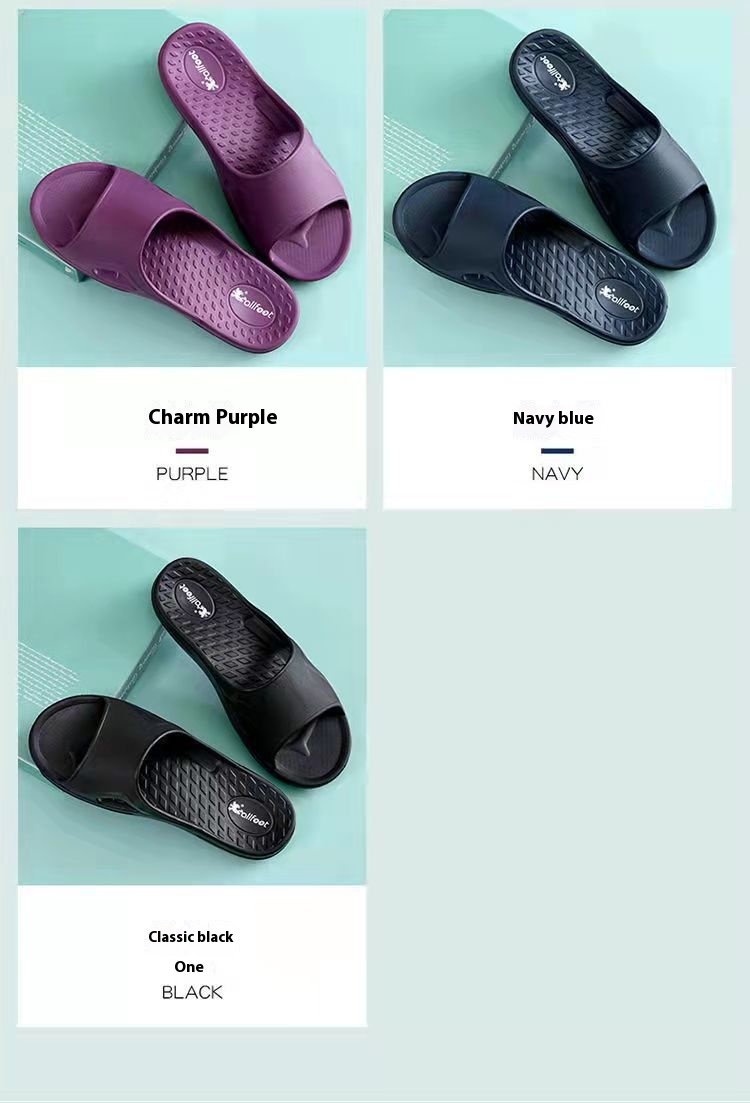Open the purple slippers product photo

pos(192,188)
